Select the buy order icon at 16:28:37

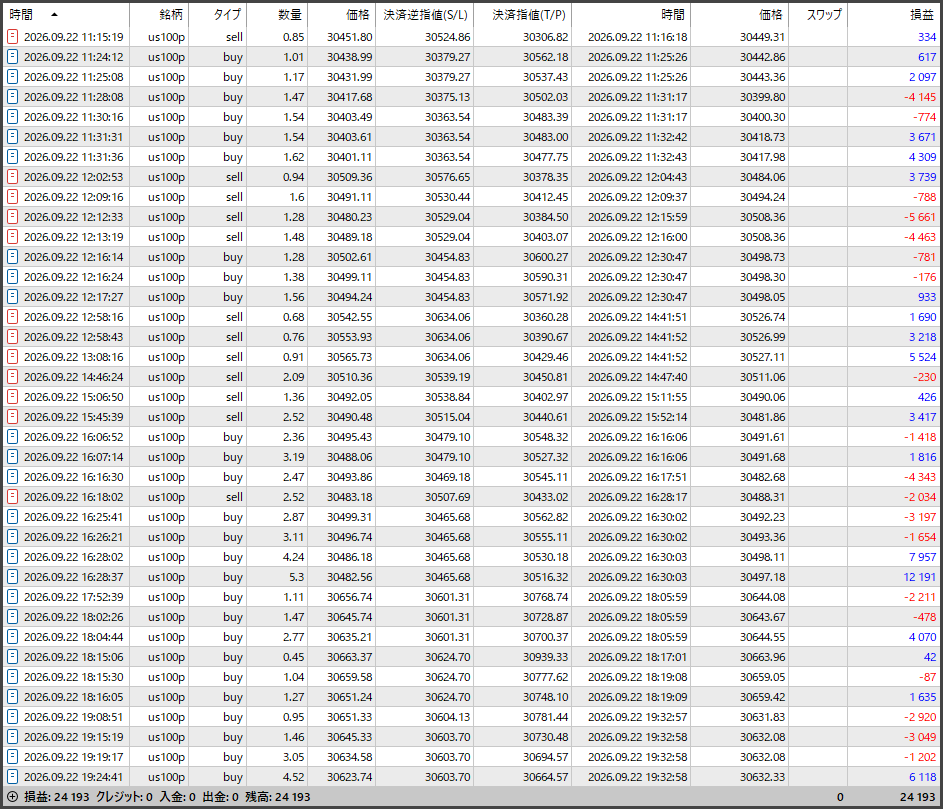pos(12,577)
